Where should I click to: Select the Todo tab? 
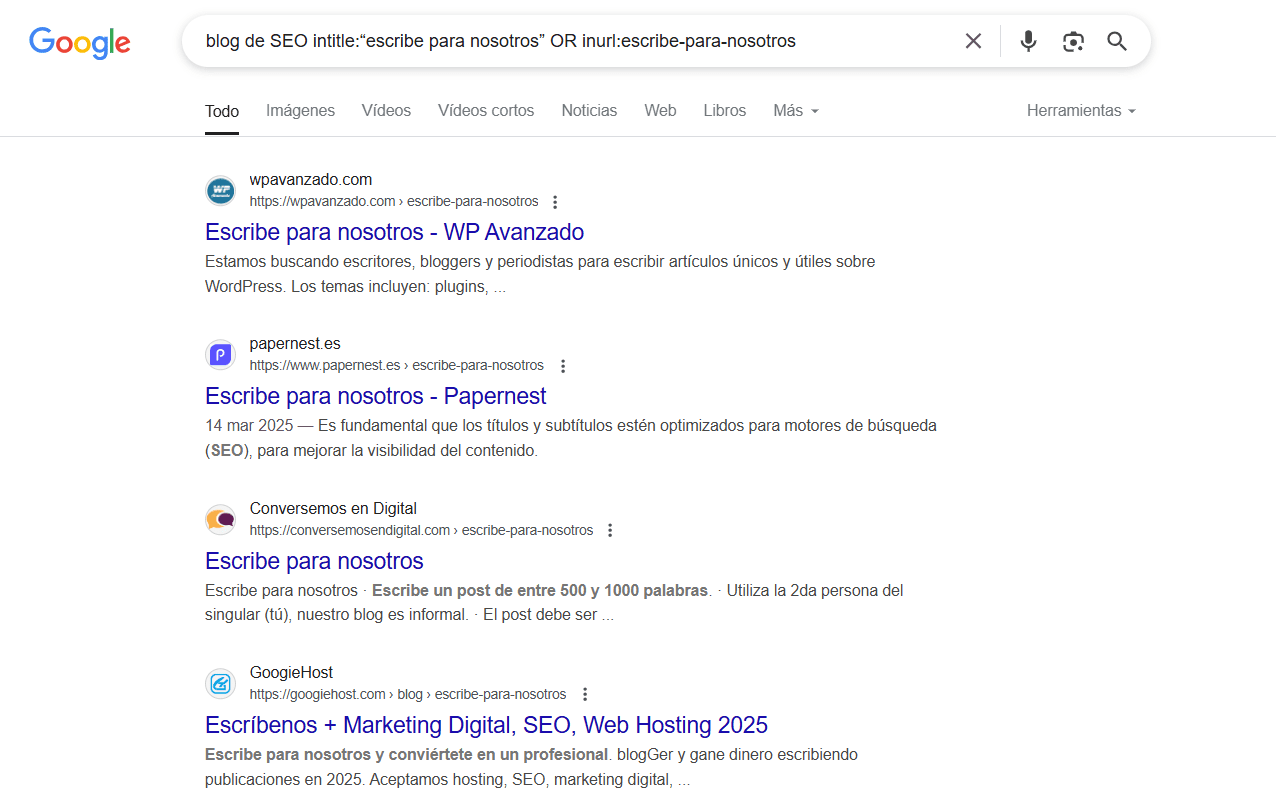click(222, 111)
